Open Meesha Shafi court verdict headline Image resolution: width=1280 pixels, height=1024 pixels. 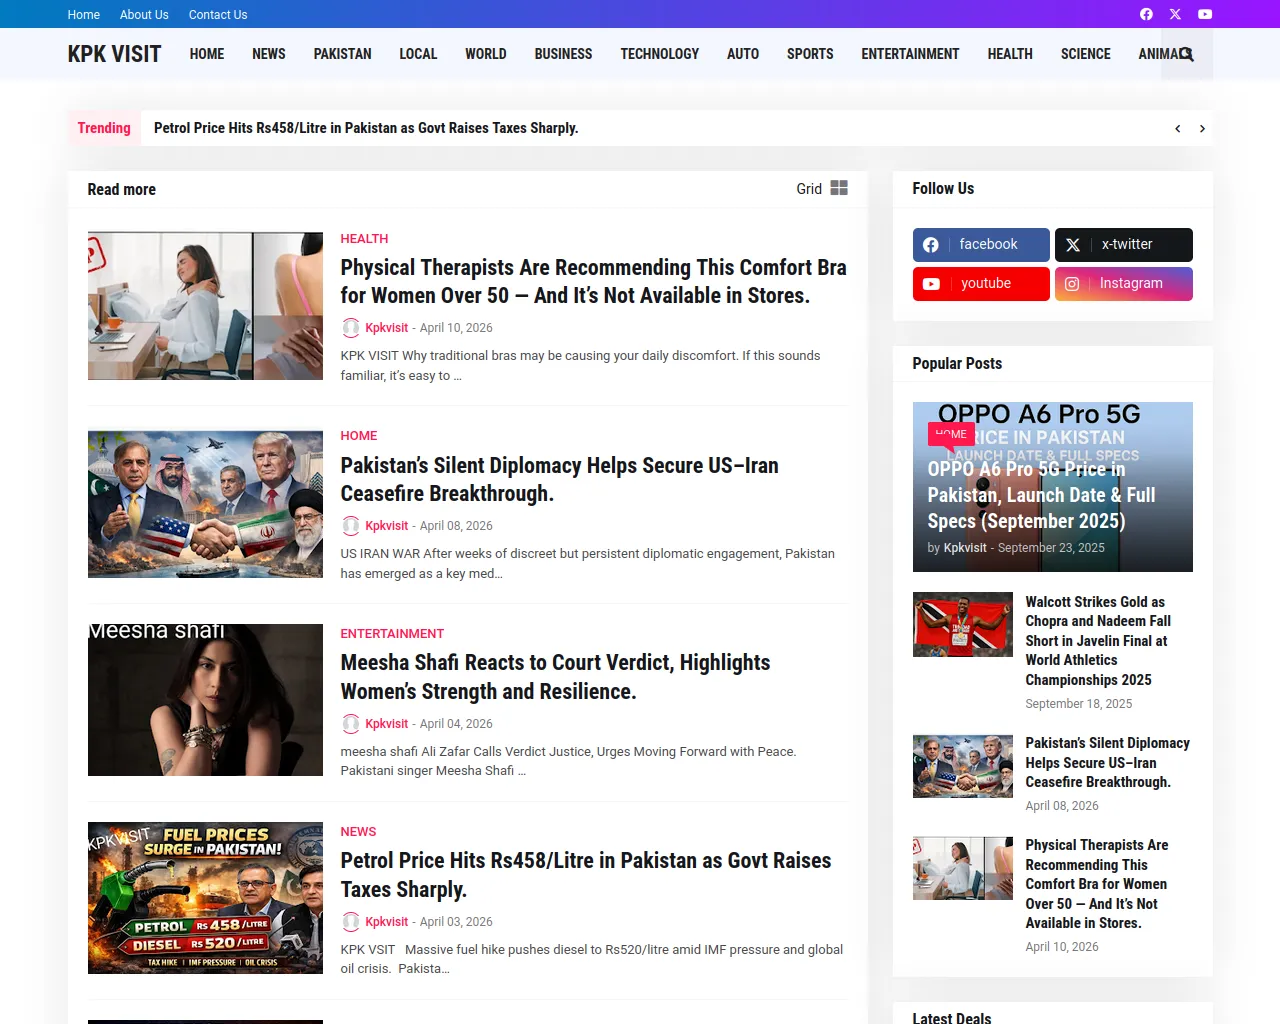pos(555,677)
